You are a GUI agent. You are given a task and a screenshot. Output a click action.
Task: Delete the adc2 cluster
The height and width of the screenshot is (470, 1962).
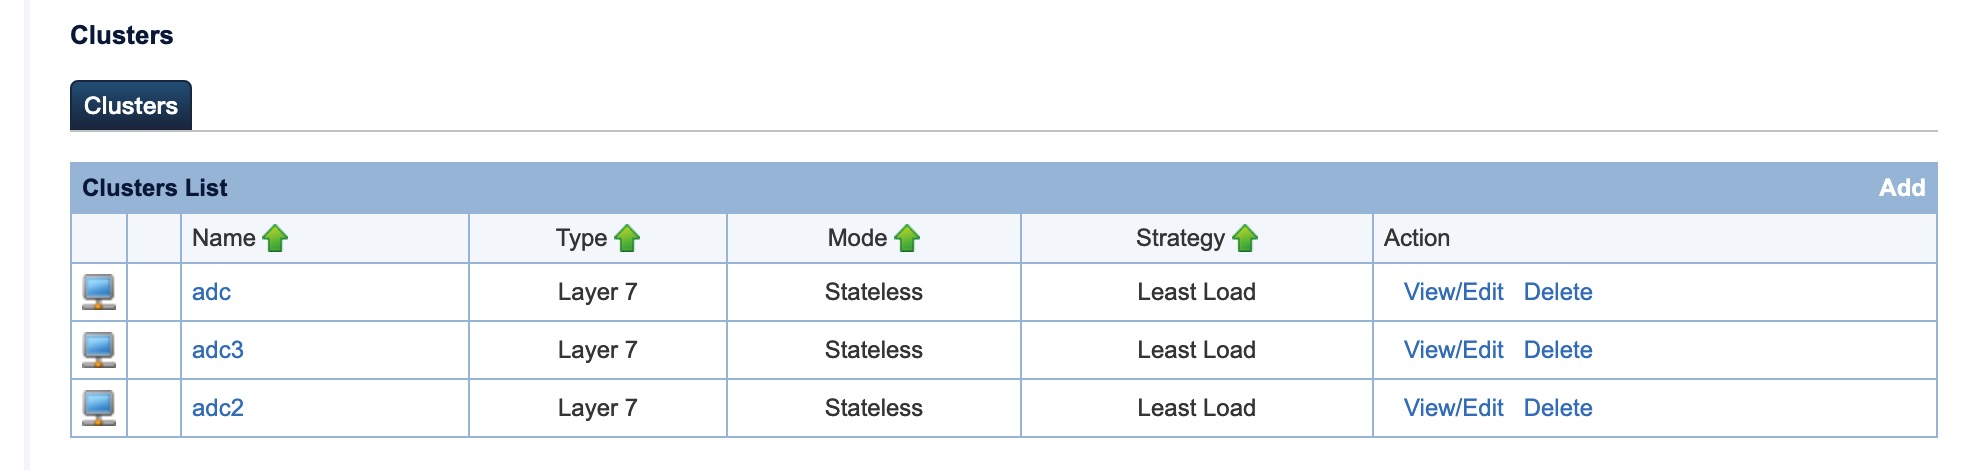click(1557, 408)
